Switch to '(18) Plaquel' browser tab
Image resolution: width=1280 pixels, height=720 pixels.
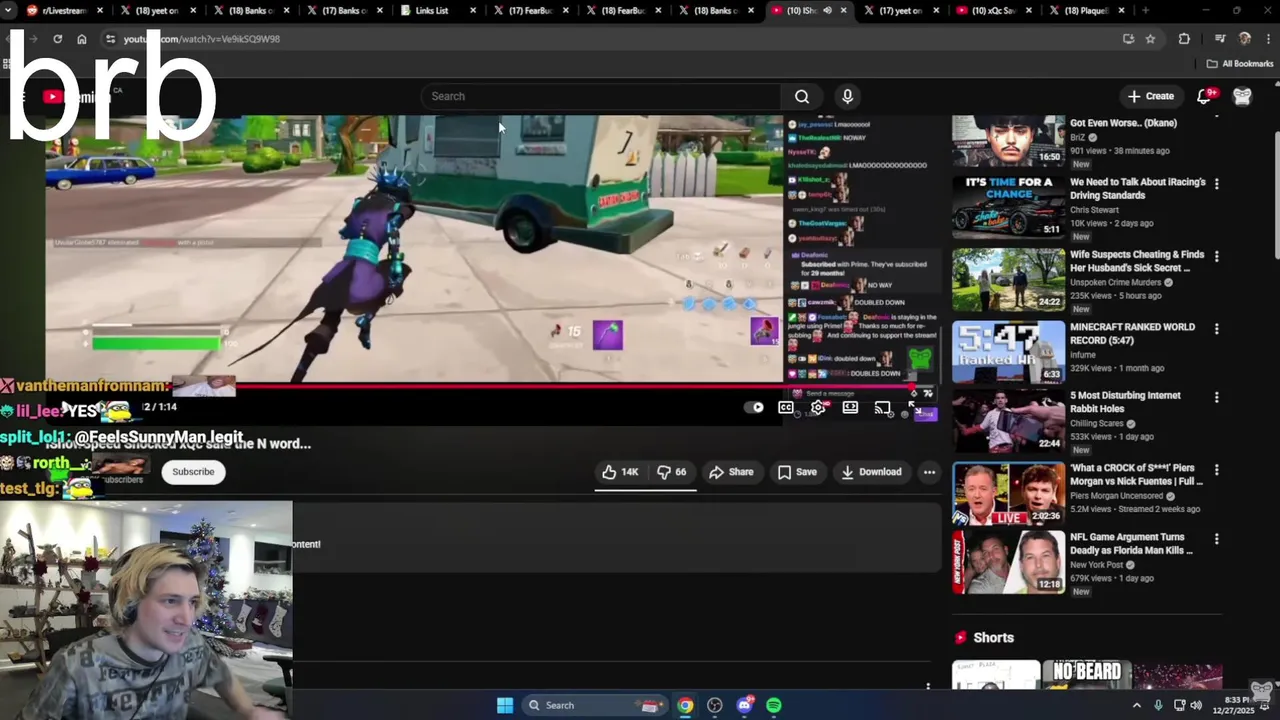click(x=1087, y=10)
